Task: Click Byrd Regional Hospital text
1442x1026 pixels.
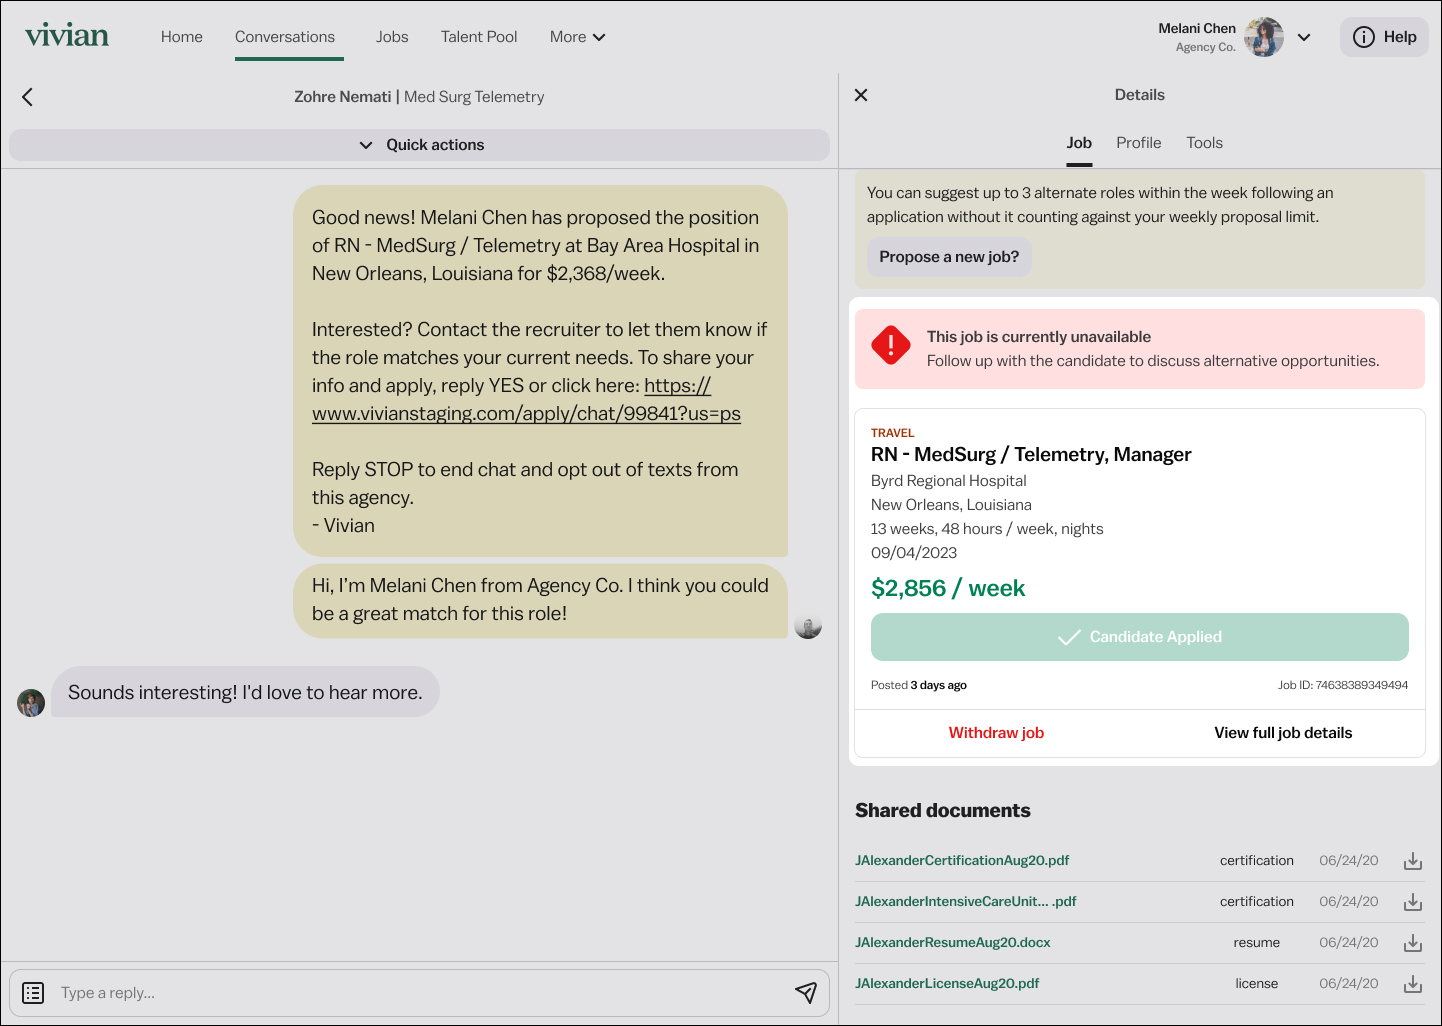Action: [949, 481]
